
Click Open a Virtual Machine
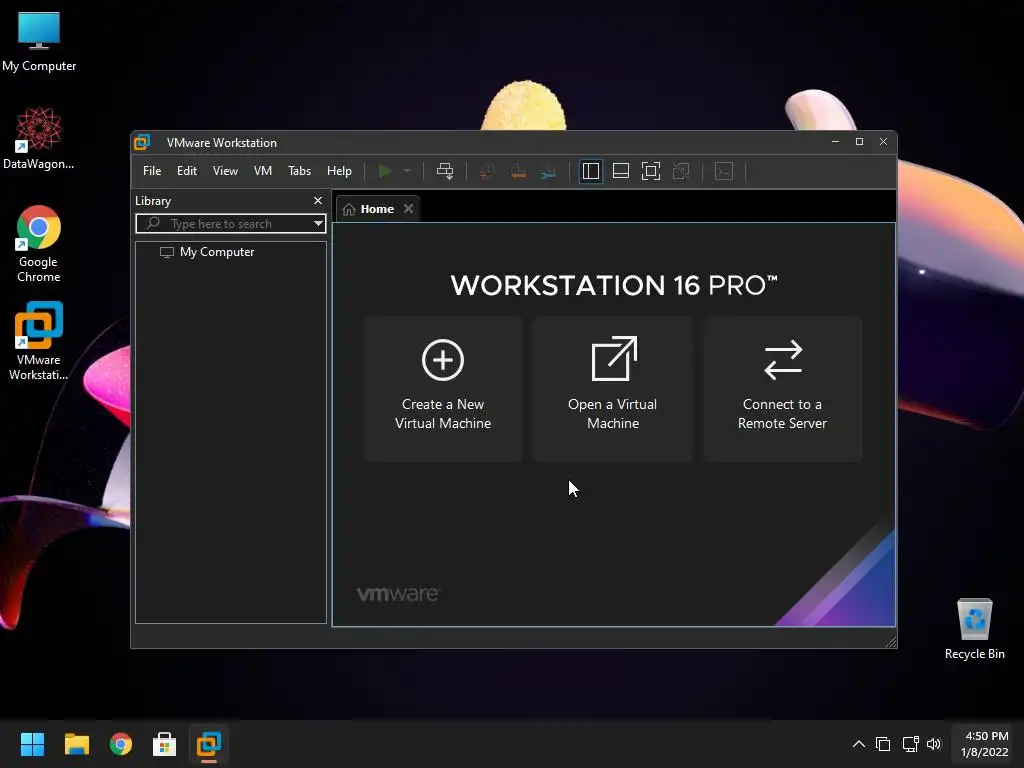coord(613,389)
